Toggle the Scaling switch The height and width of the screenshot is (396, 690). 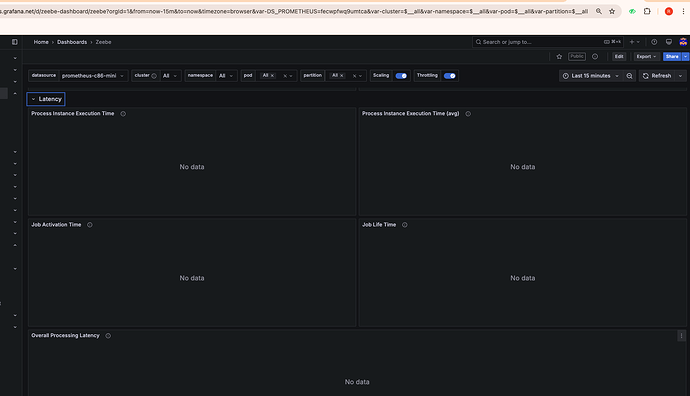pos(401,76)
